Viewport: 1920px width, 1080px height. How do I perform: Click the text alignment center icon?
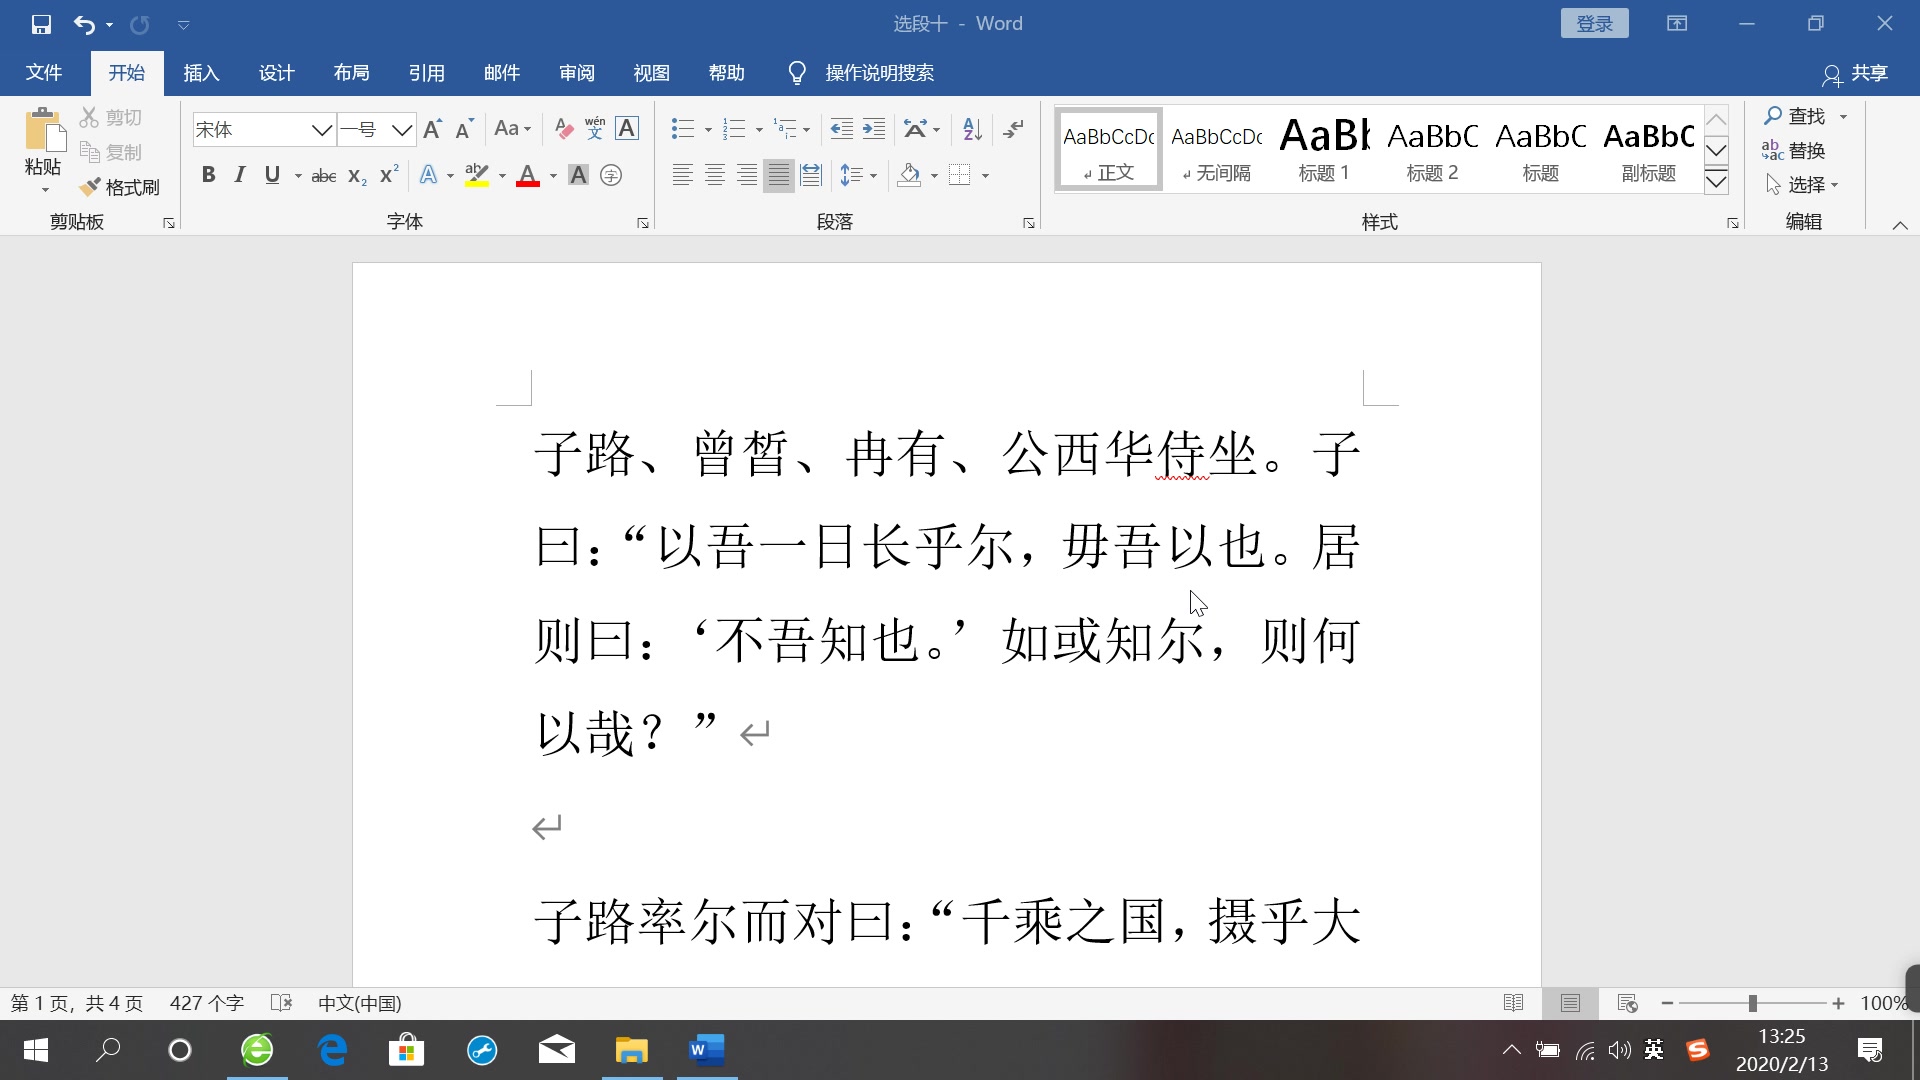[715, 174]
